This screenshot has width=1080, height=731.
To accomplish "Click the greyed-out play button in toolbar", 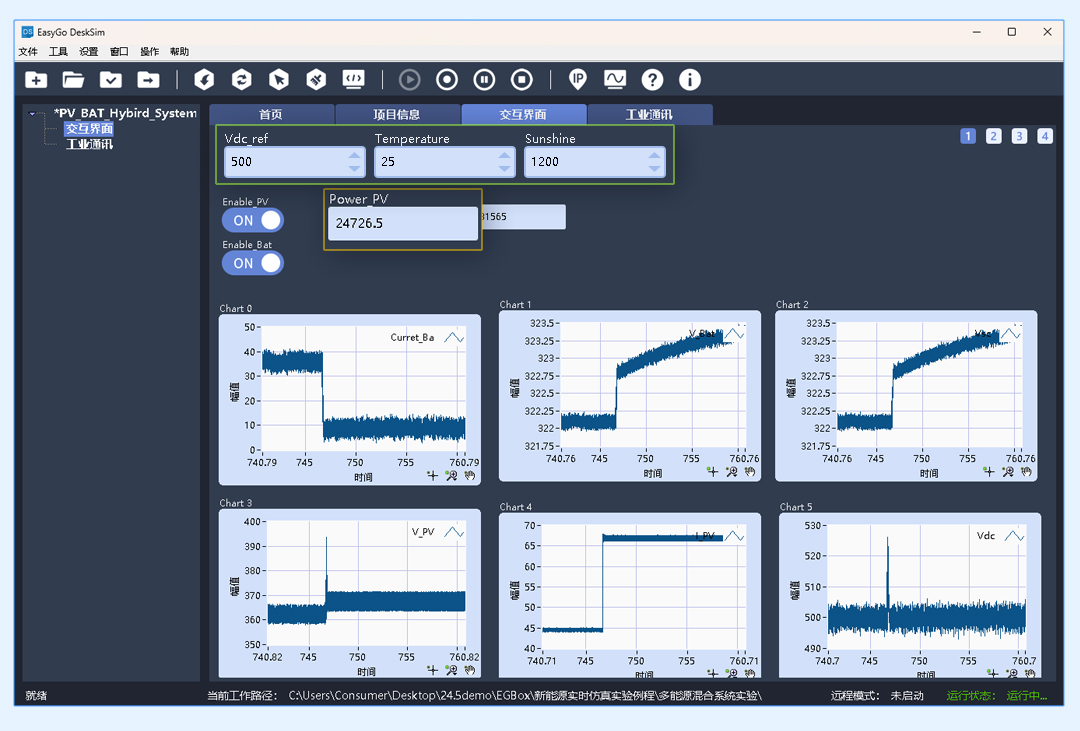I will click(x=409, y=80).
